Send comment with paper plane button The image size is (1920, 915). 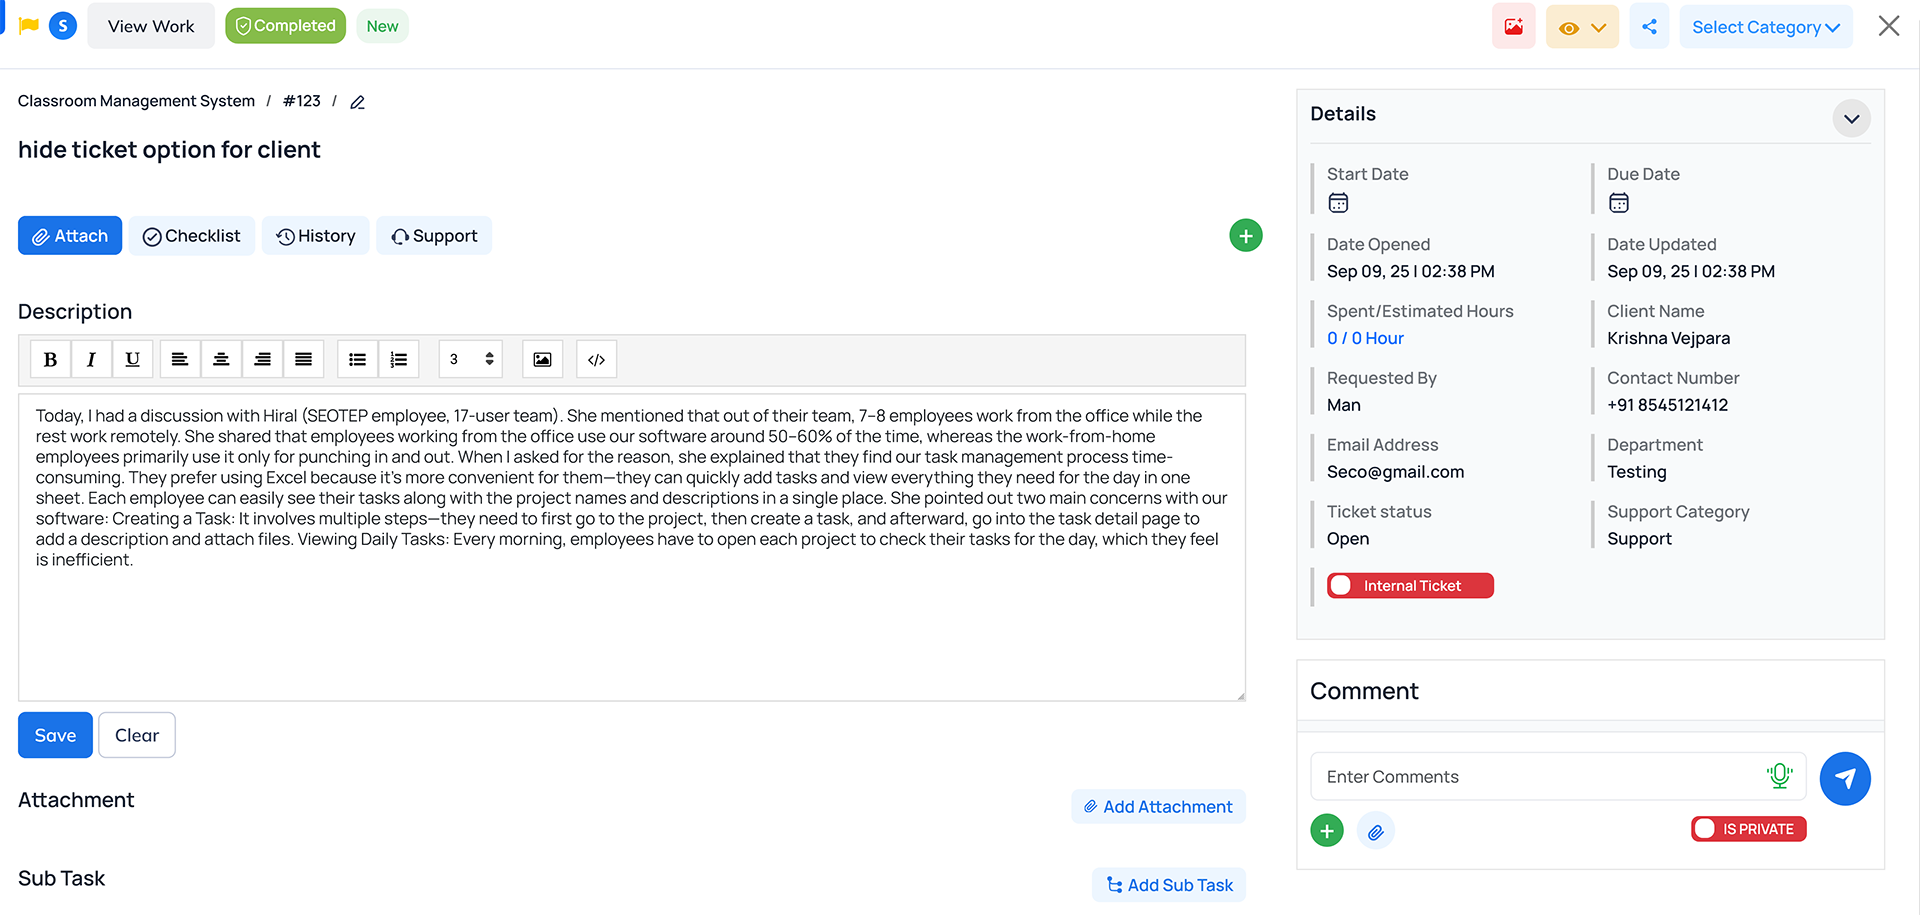(x=1844, y=779)
